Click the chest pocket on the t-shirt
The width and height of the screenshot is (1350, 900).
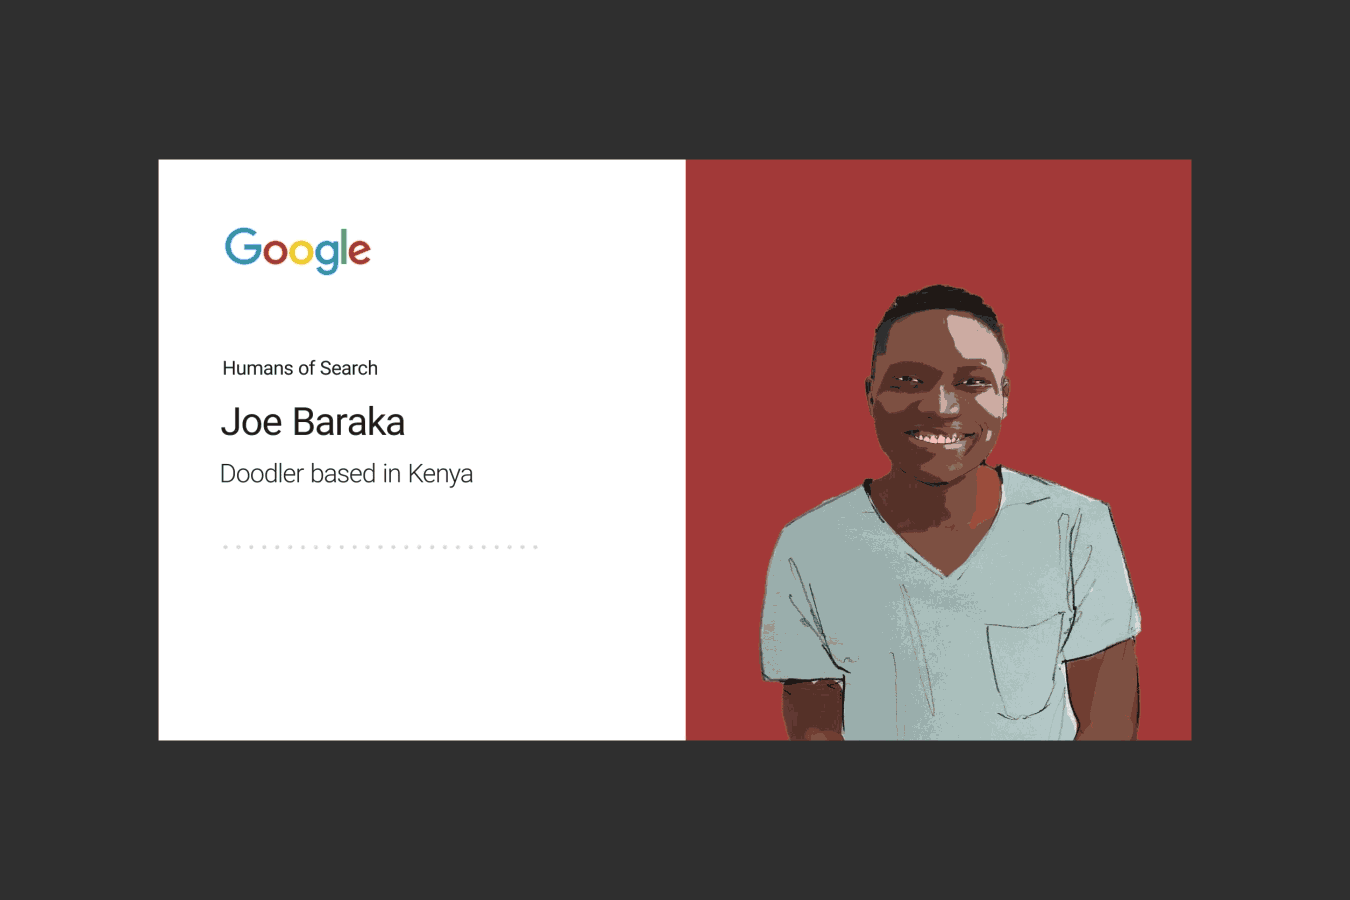pos(1025,665)
